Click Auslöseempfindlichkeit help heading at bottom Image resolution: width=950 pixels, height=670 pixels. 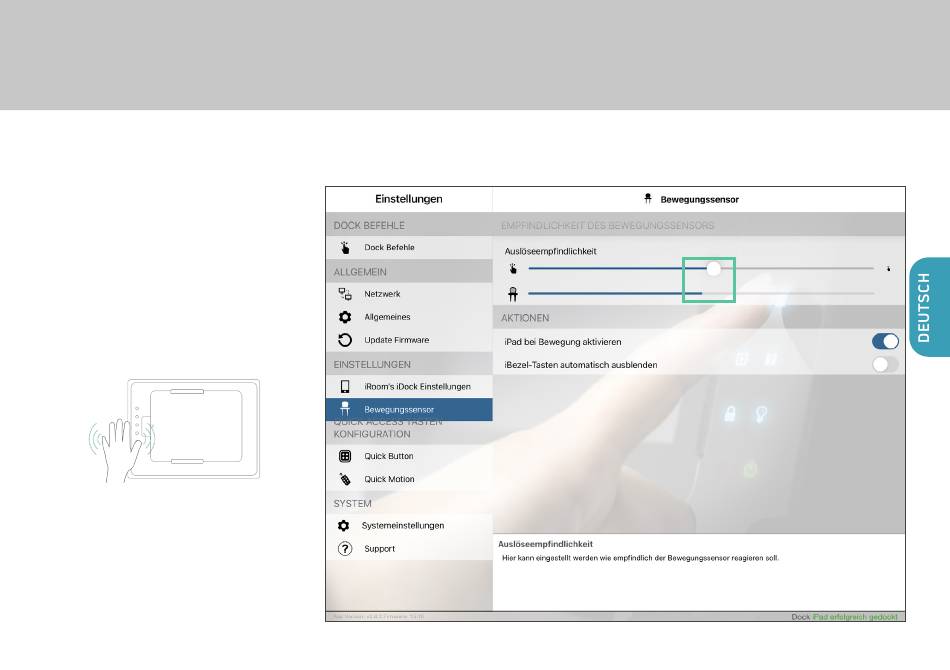point(545,544)
